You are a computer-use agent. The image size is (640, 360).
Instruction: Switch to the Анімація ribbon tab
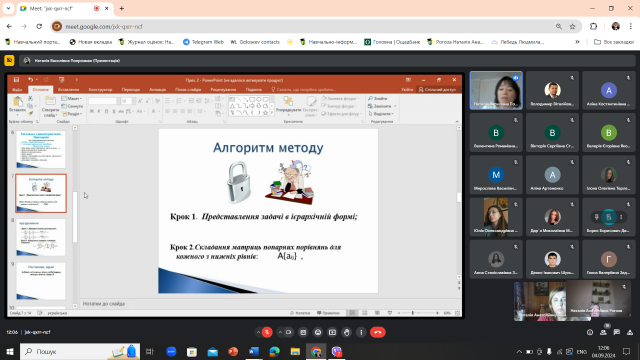click(158, 89)
